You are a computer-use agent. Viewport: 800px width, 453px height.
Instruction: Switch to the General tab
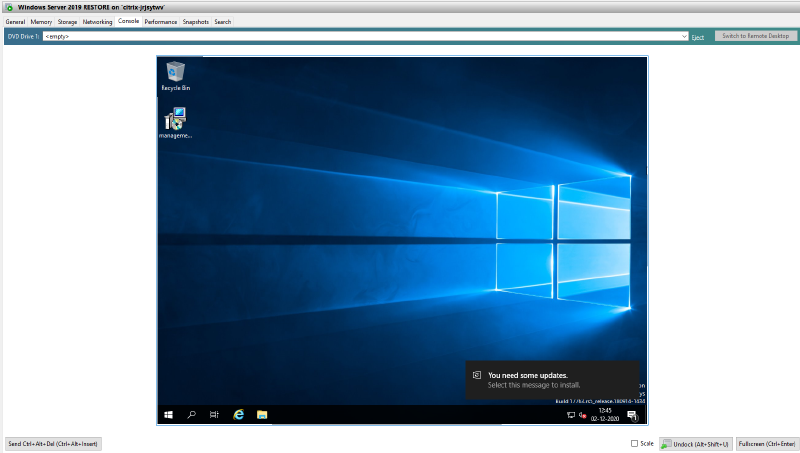pos(15,22)
